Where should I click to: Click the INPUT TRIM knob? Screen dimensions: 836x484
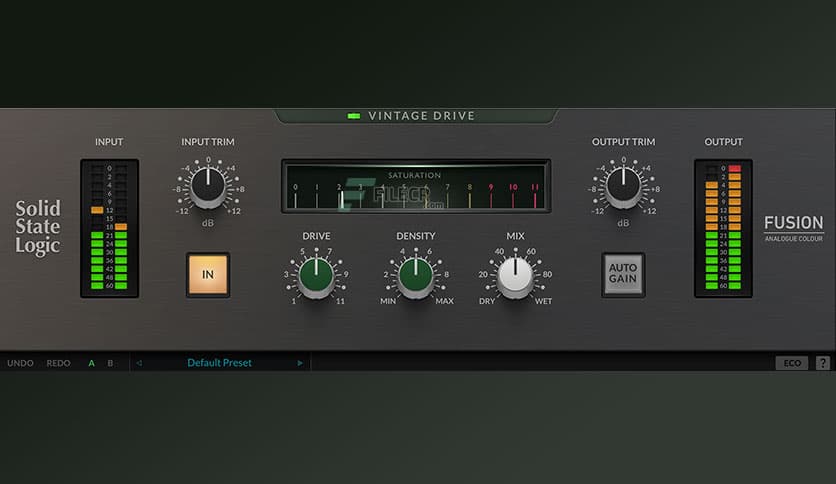point(208,187)
